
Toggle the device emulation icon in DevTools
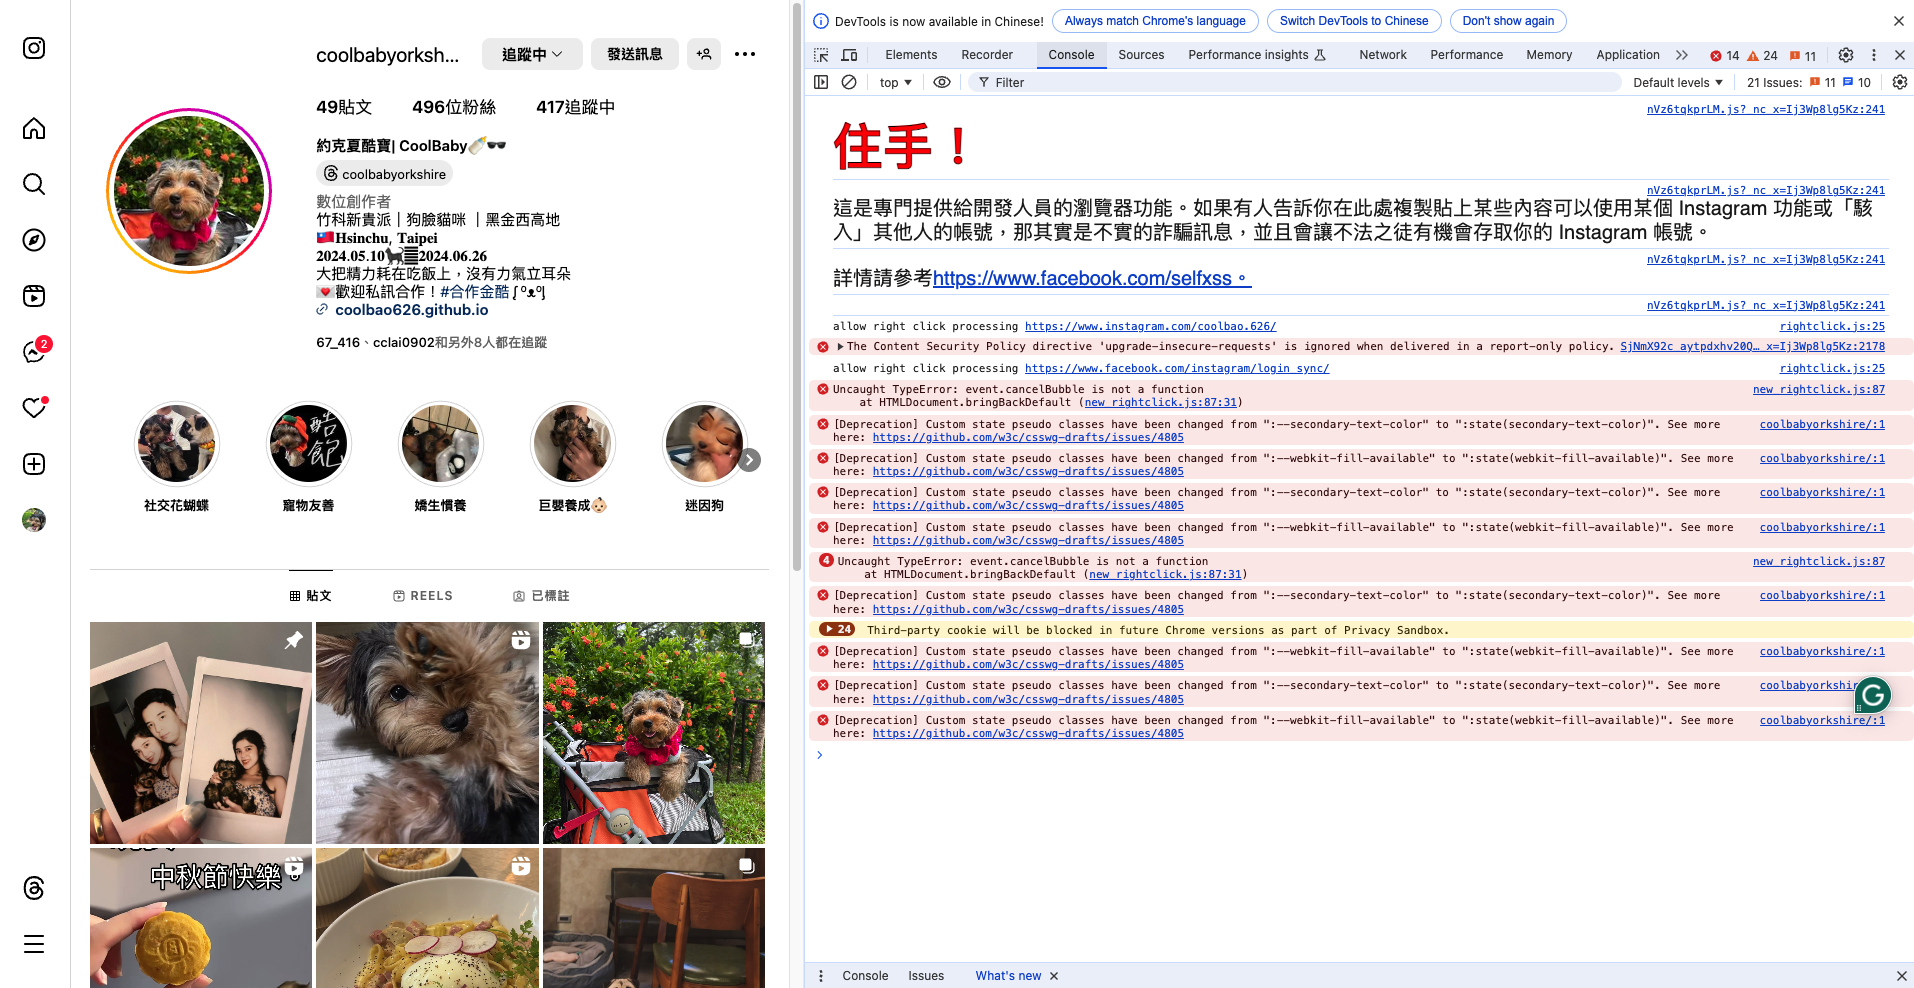coord(849,55)
